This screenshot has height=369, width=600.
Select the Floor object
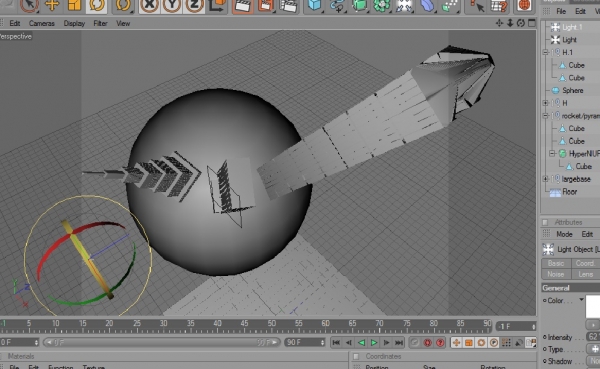tap(569, 191)
